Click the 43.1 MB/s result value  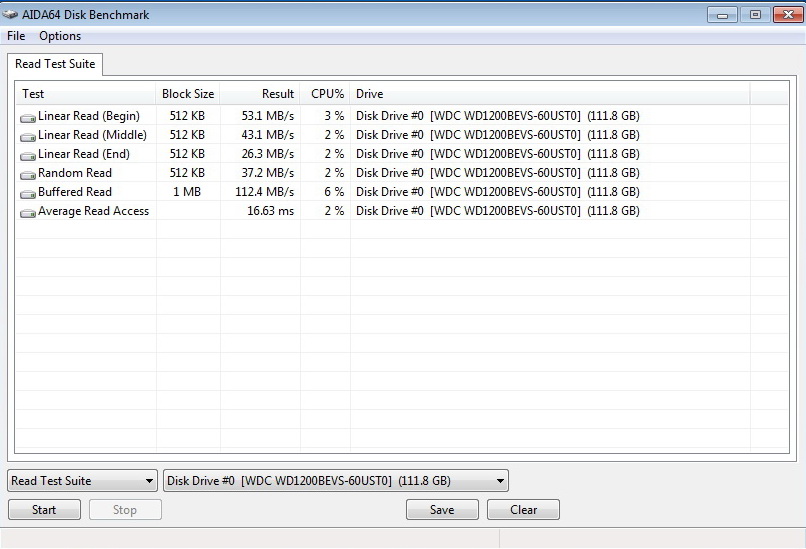[x=268, y=135]
